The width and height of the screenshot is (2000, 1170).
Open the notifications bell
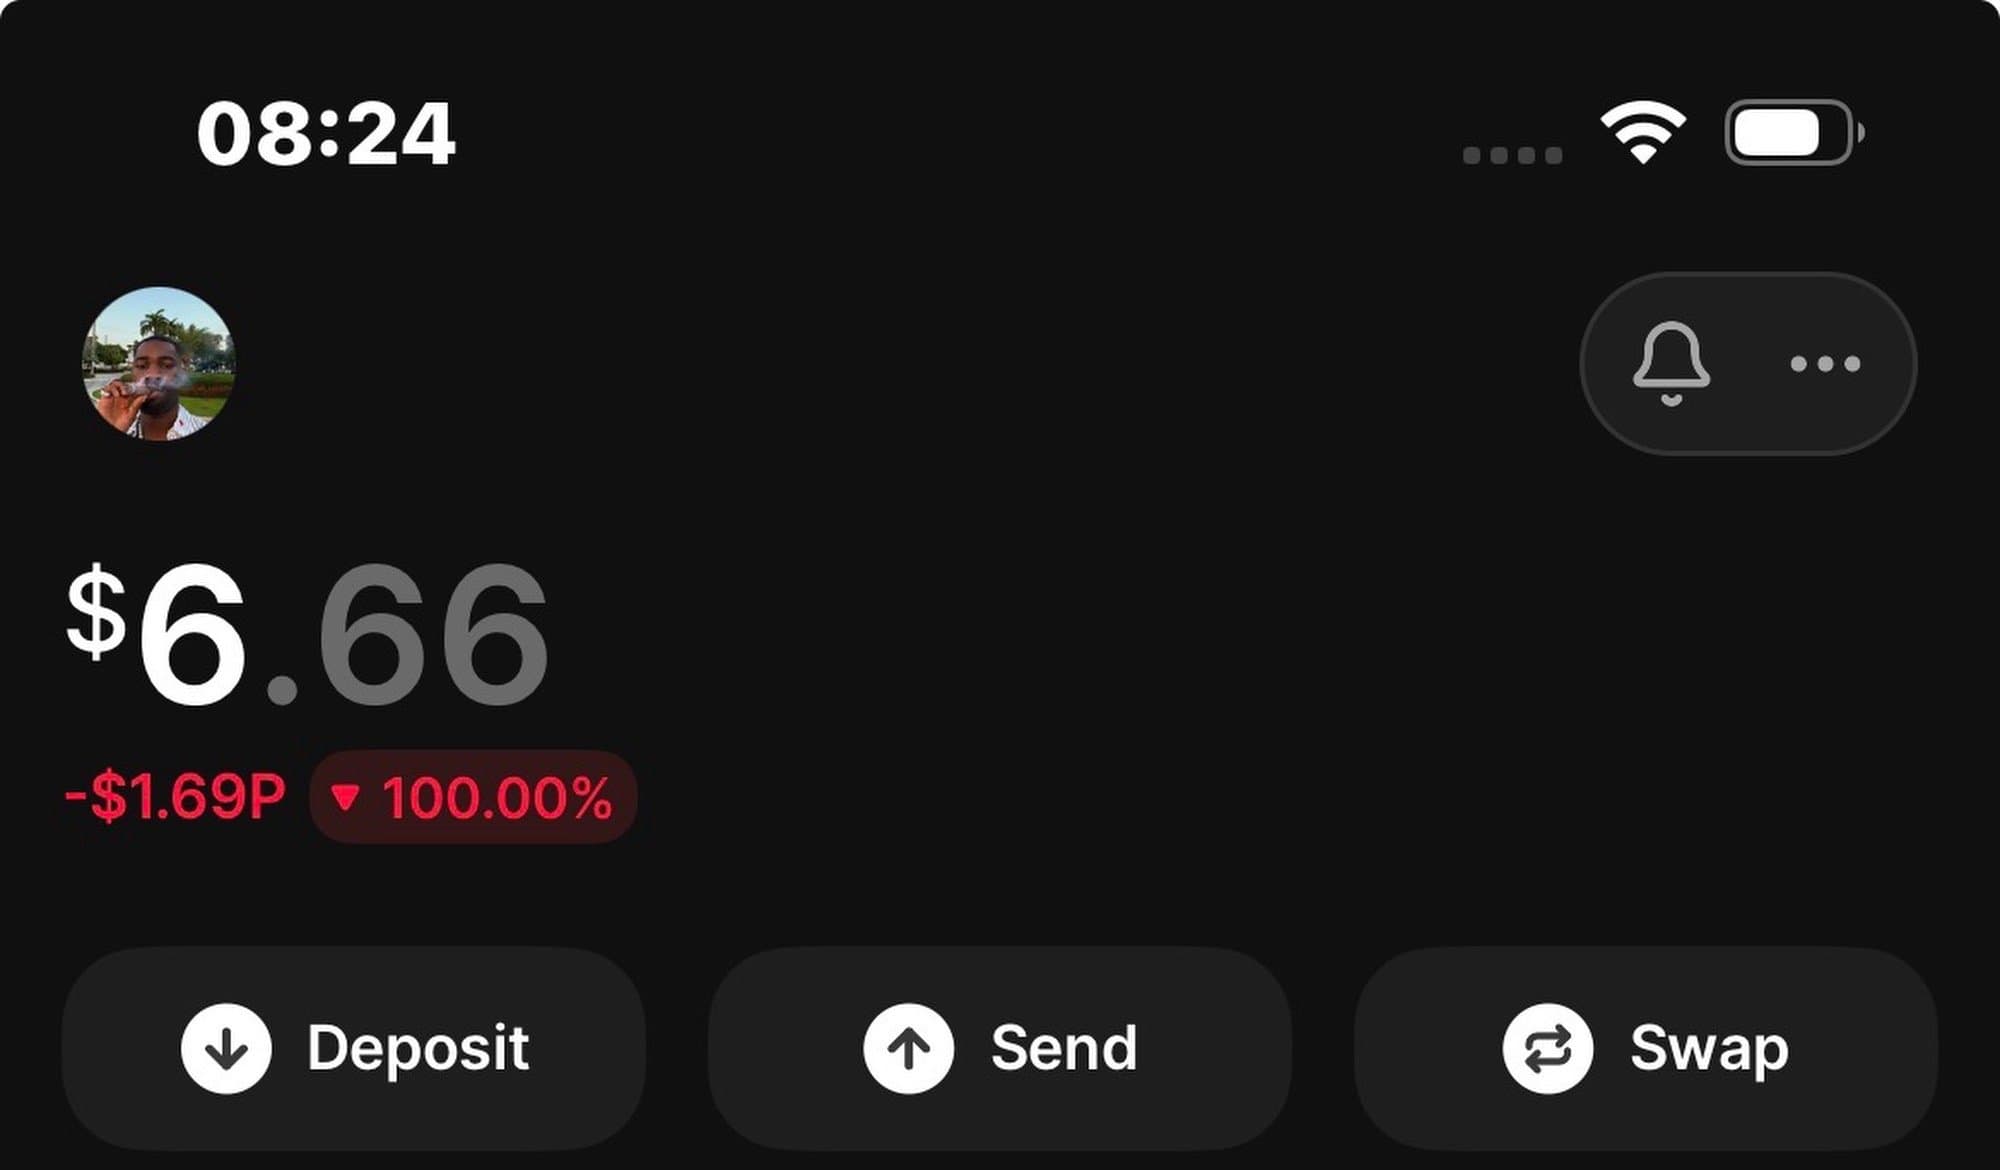tap(1671, 363)
